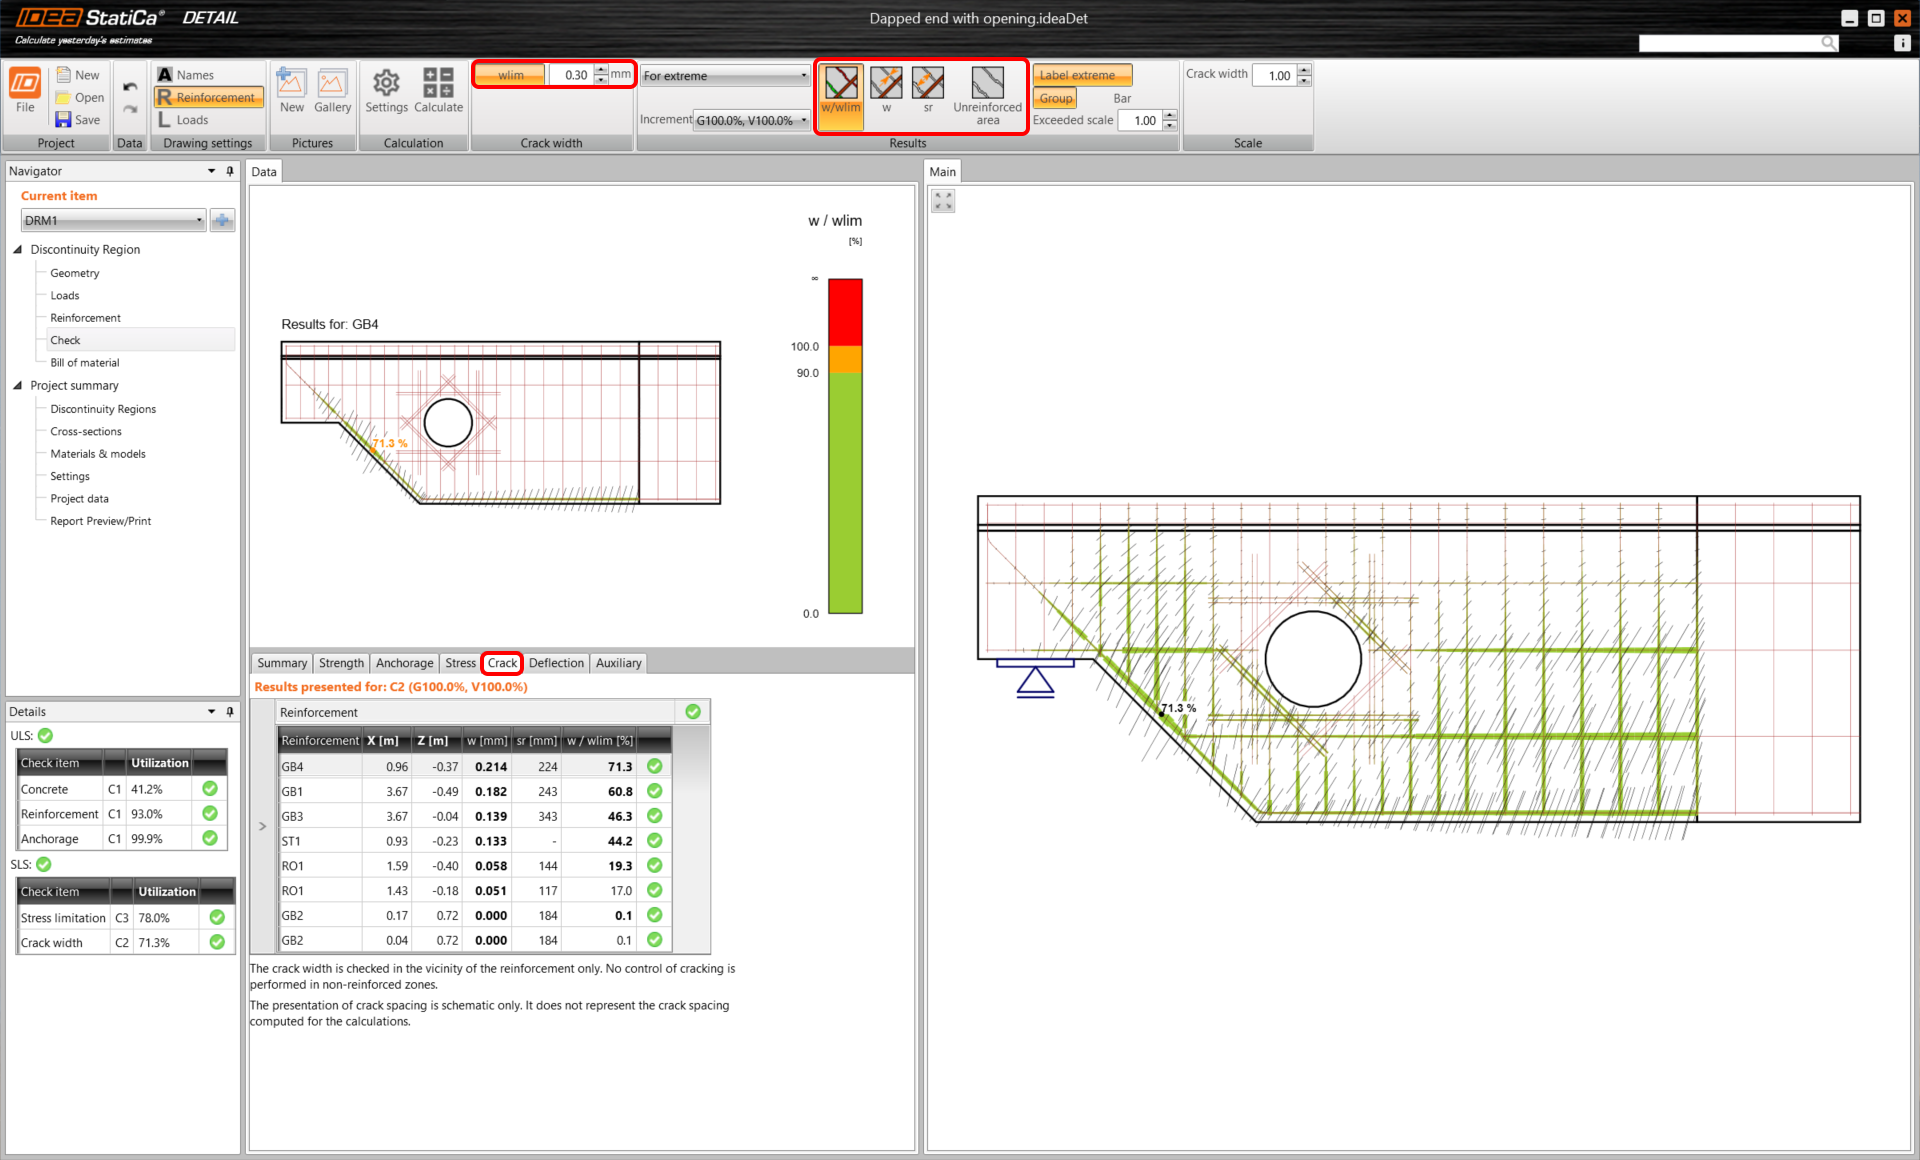
Task: Open the DRM1 current item dropdown
Action: 113,221
